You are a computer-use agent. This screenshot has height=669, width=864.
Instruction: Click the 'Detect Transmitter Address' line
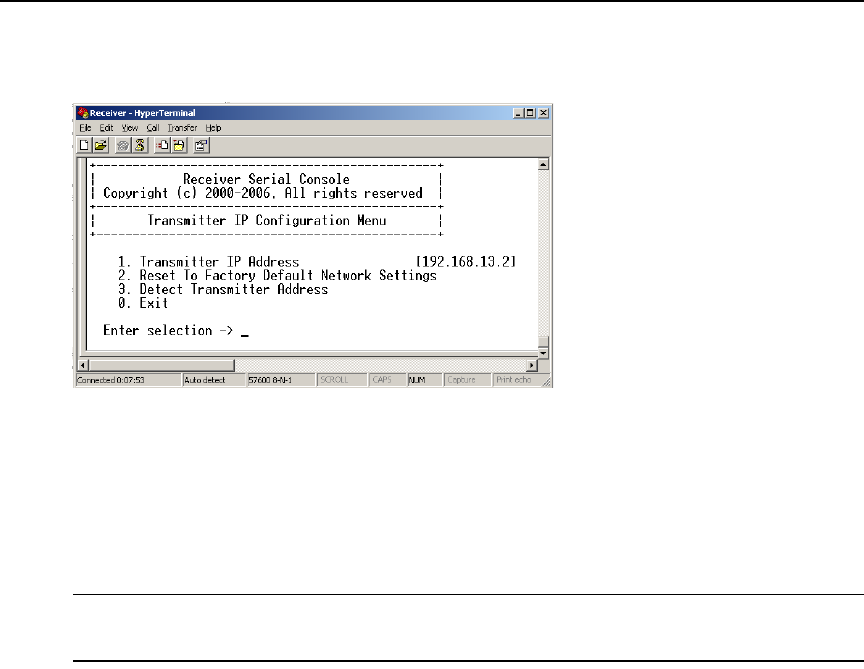point(223,289)
